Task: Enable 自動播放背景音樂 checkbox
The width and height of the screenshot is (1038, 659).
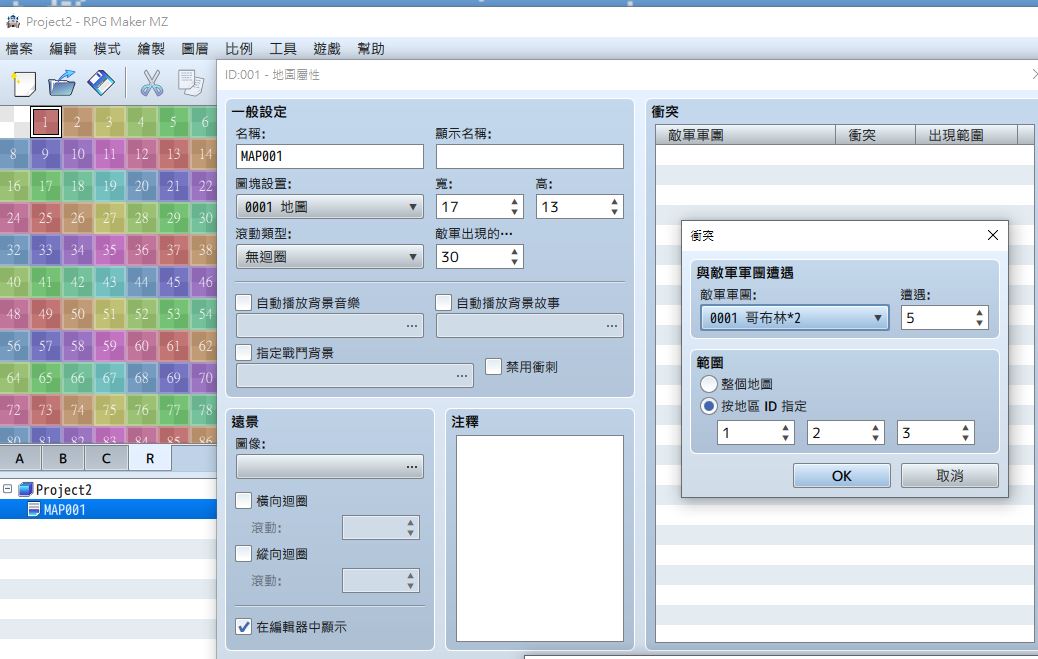Action: pos(244,303)
